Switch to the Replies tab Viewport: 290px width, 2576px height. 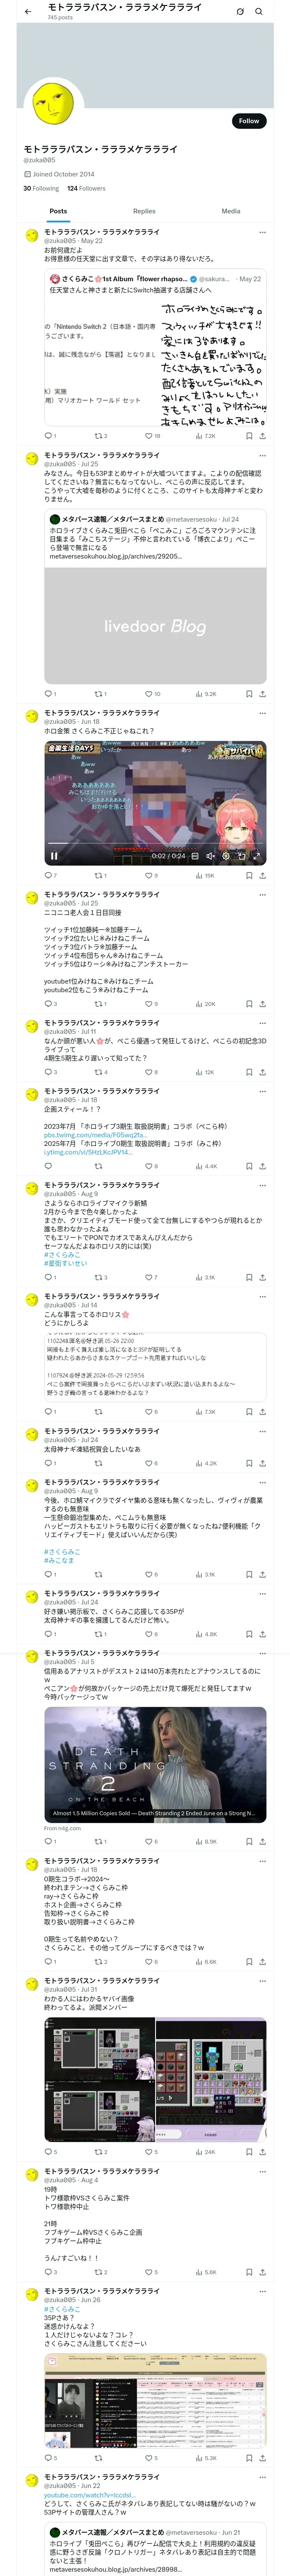click(x=144, y=211)
